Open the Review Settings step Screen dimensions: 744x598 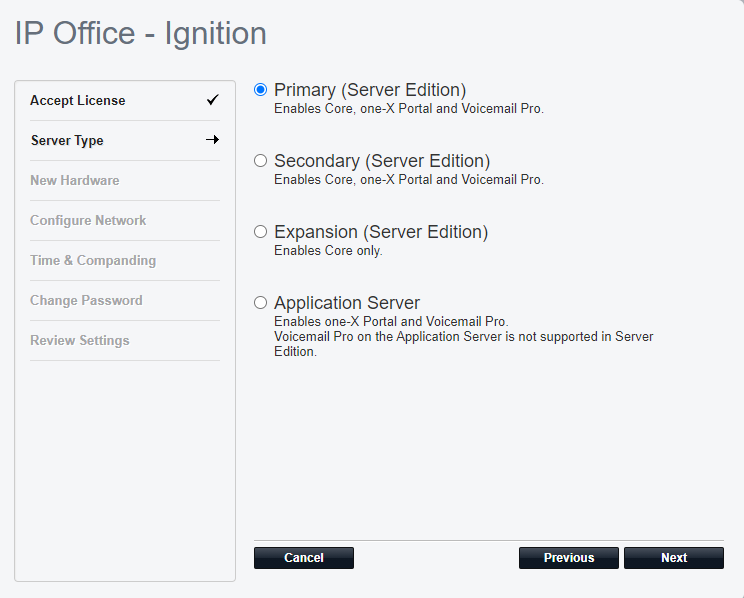125,340
